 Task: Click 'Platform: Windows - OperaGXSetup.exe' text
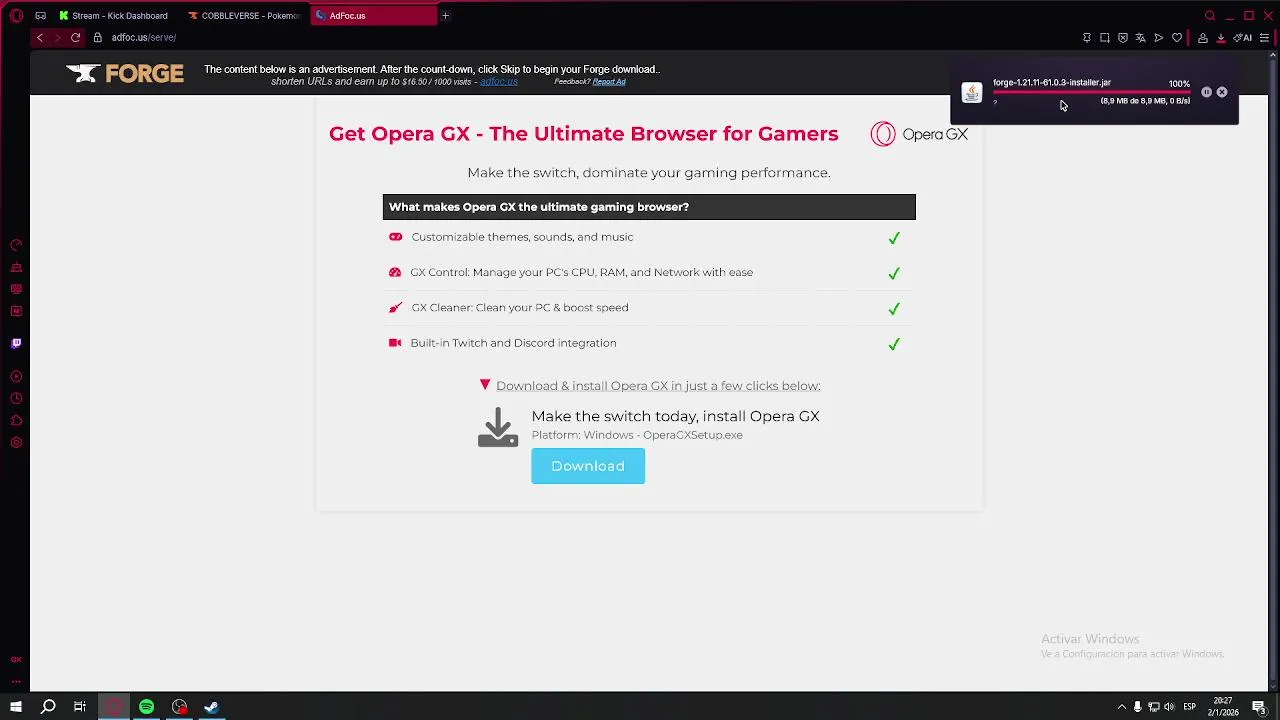click(x=637, y=435)
